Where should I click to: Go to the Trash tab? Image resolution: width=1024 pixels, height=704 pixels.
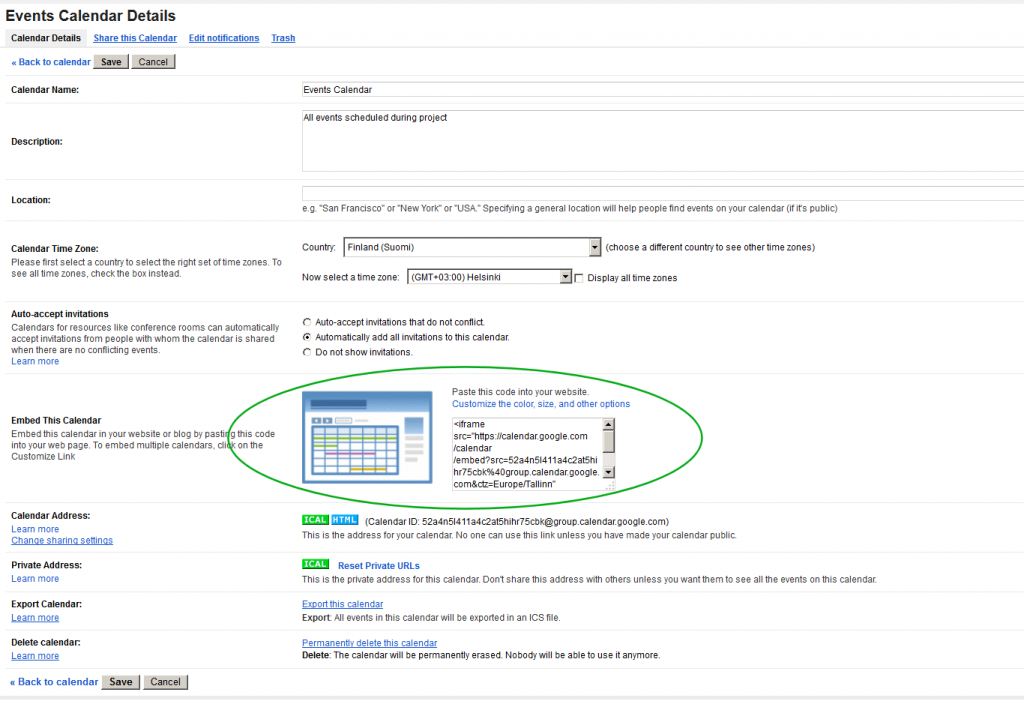283,38
